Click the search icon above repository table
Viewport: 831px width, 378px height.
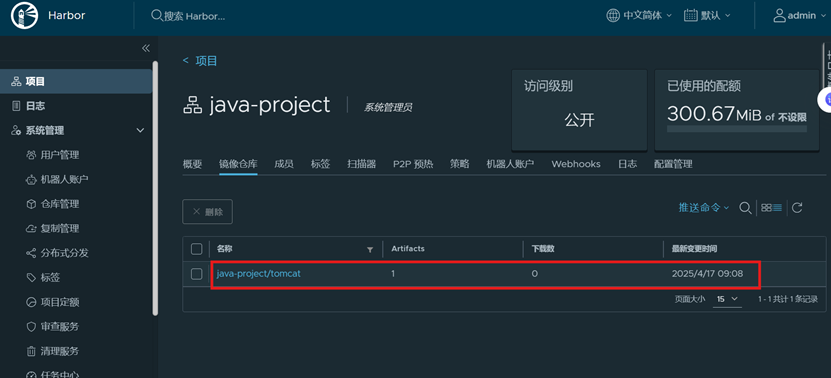coord(745,208)
